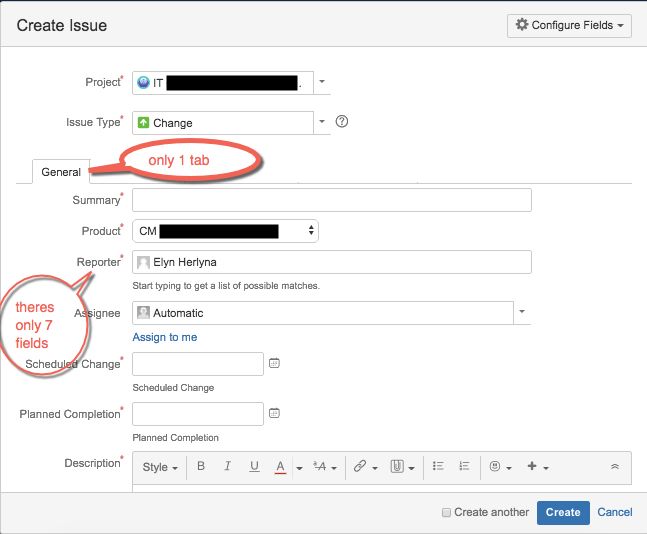Open the Product select box
The image size is (647, 534).
225,231
